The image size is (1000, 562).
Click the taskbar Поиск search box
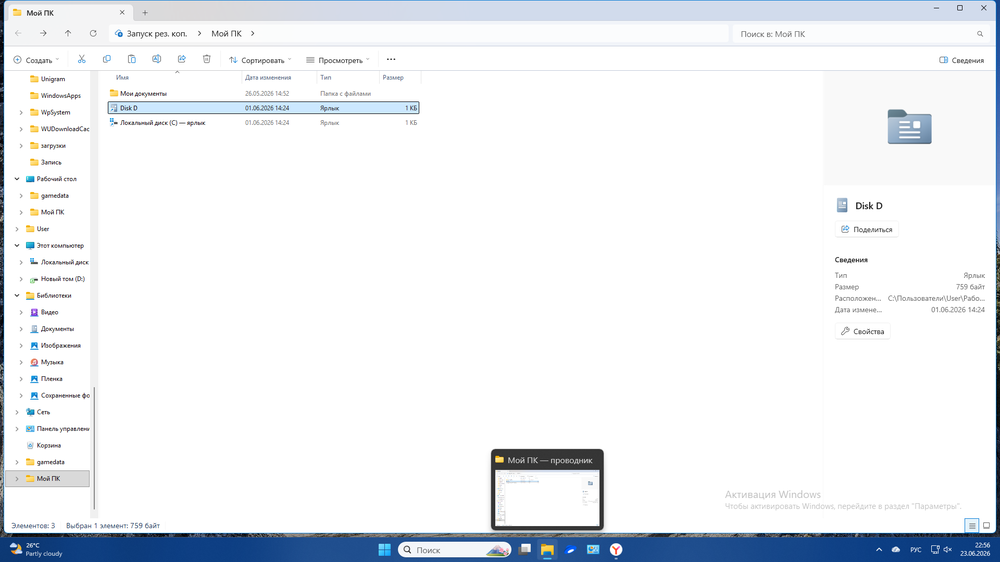pyautogui.click(x=455, y=549)
